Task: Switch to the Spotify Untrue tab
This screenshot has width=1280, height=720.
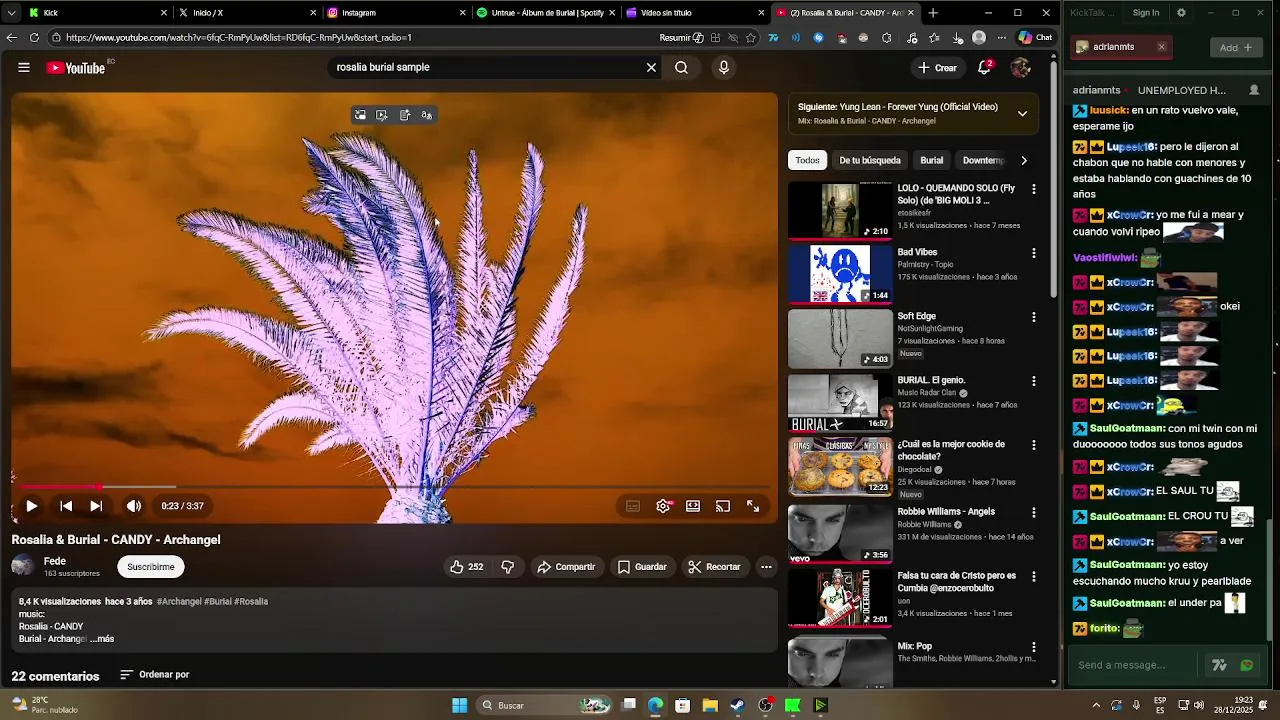Action: tap(545, 13)
